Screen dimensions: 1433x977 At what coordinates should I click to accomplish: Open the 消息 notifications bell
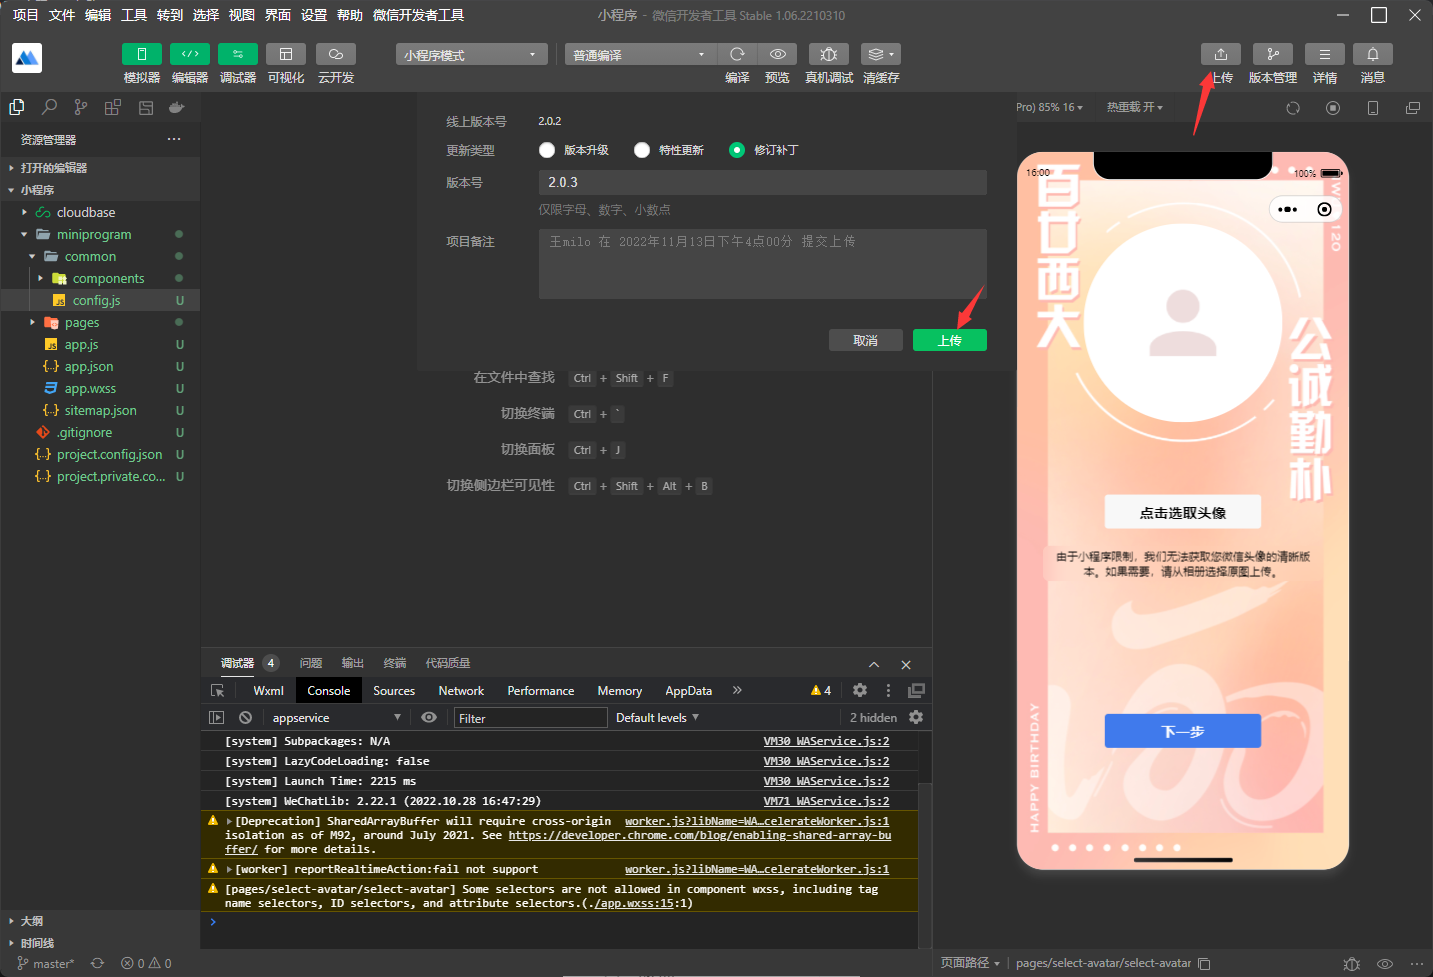(1372, 54)
